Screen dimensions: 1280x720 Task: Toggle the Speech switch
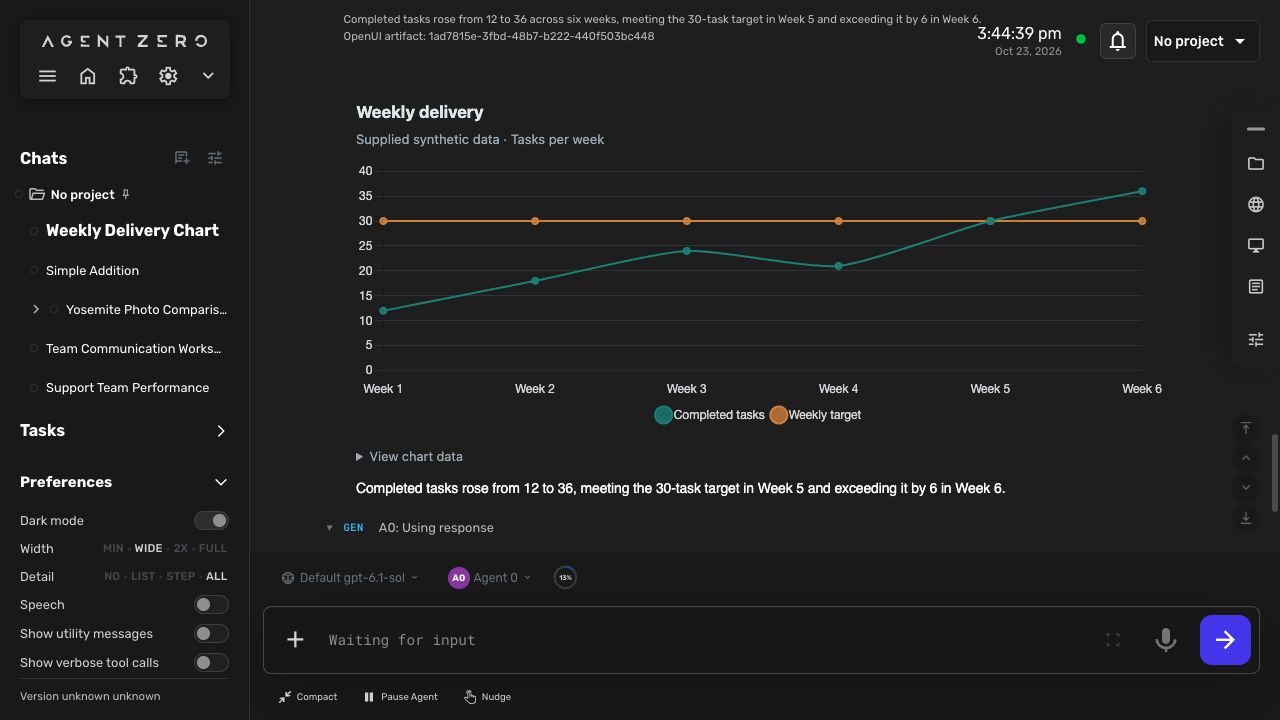(x=211, y=605)
